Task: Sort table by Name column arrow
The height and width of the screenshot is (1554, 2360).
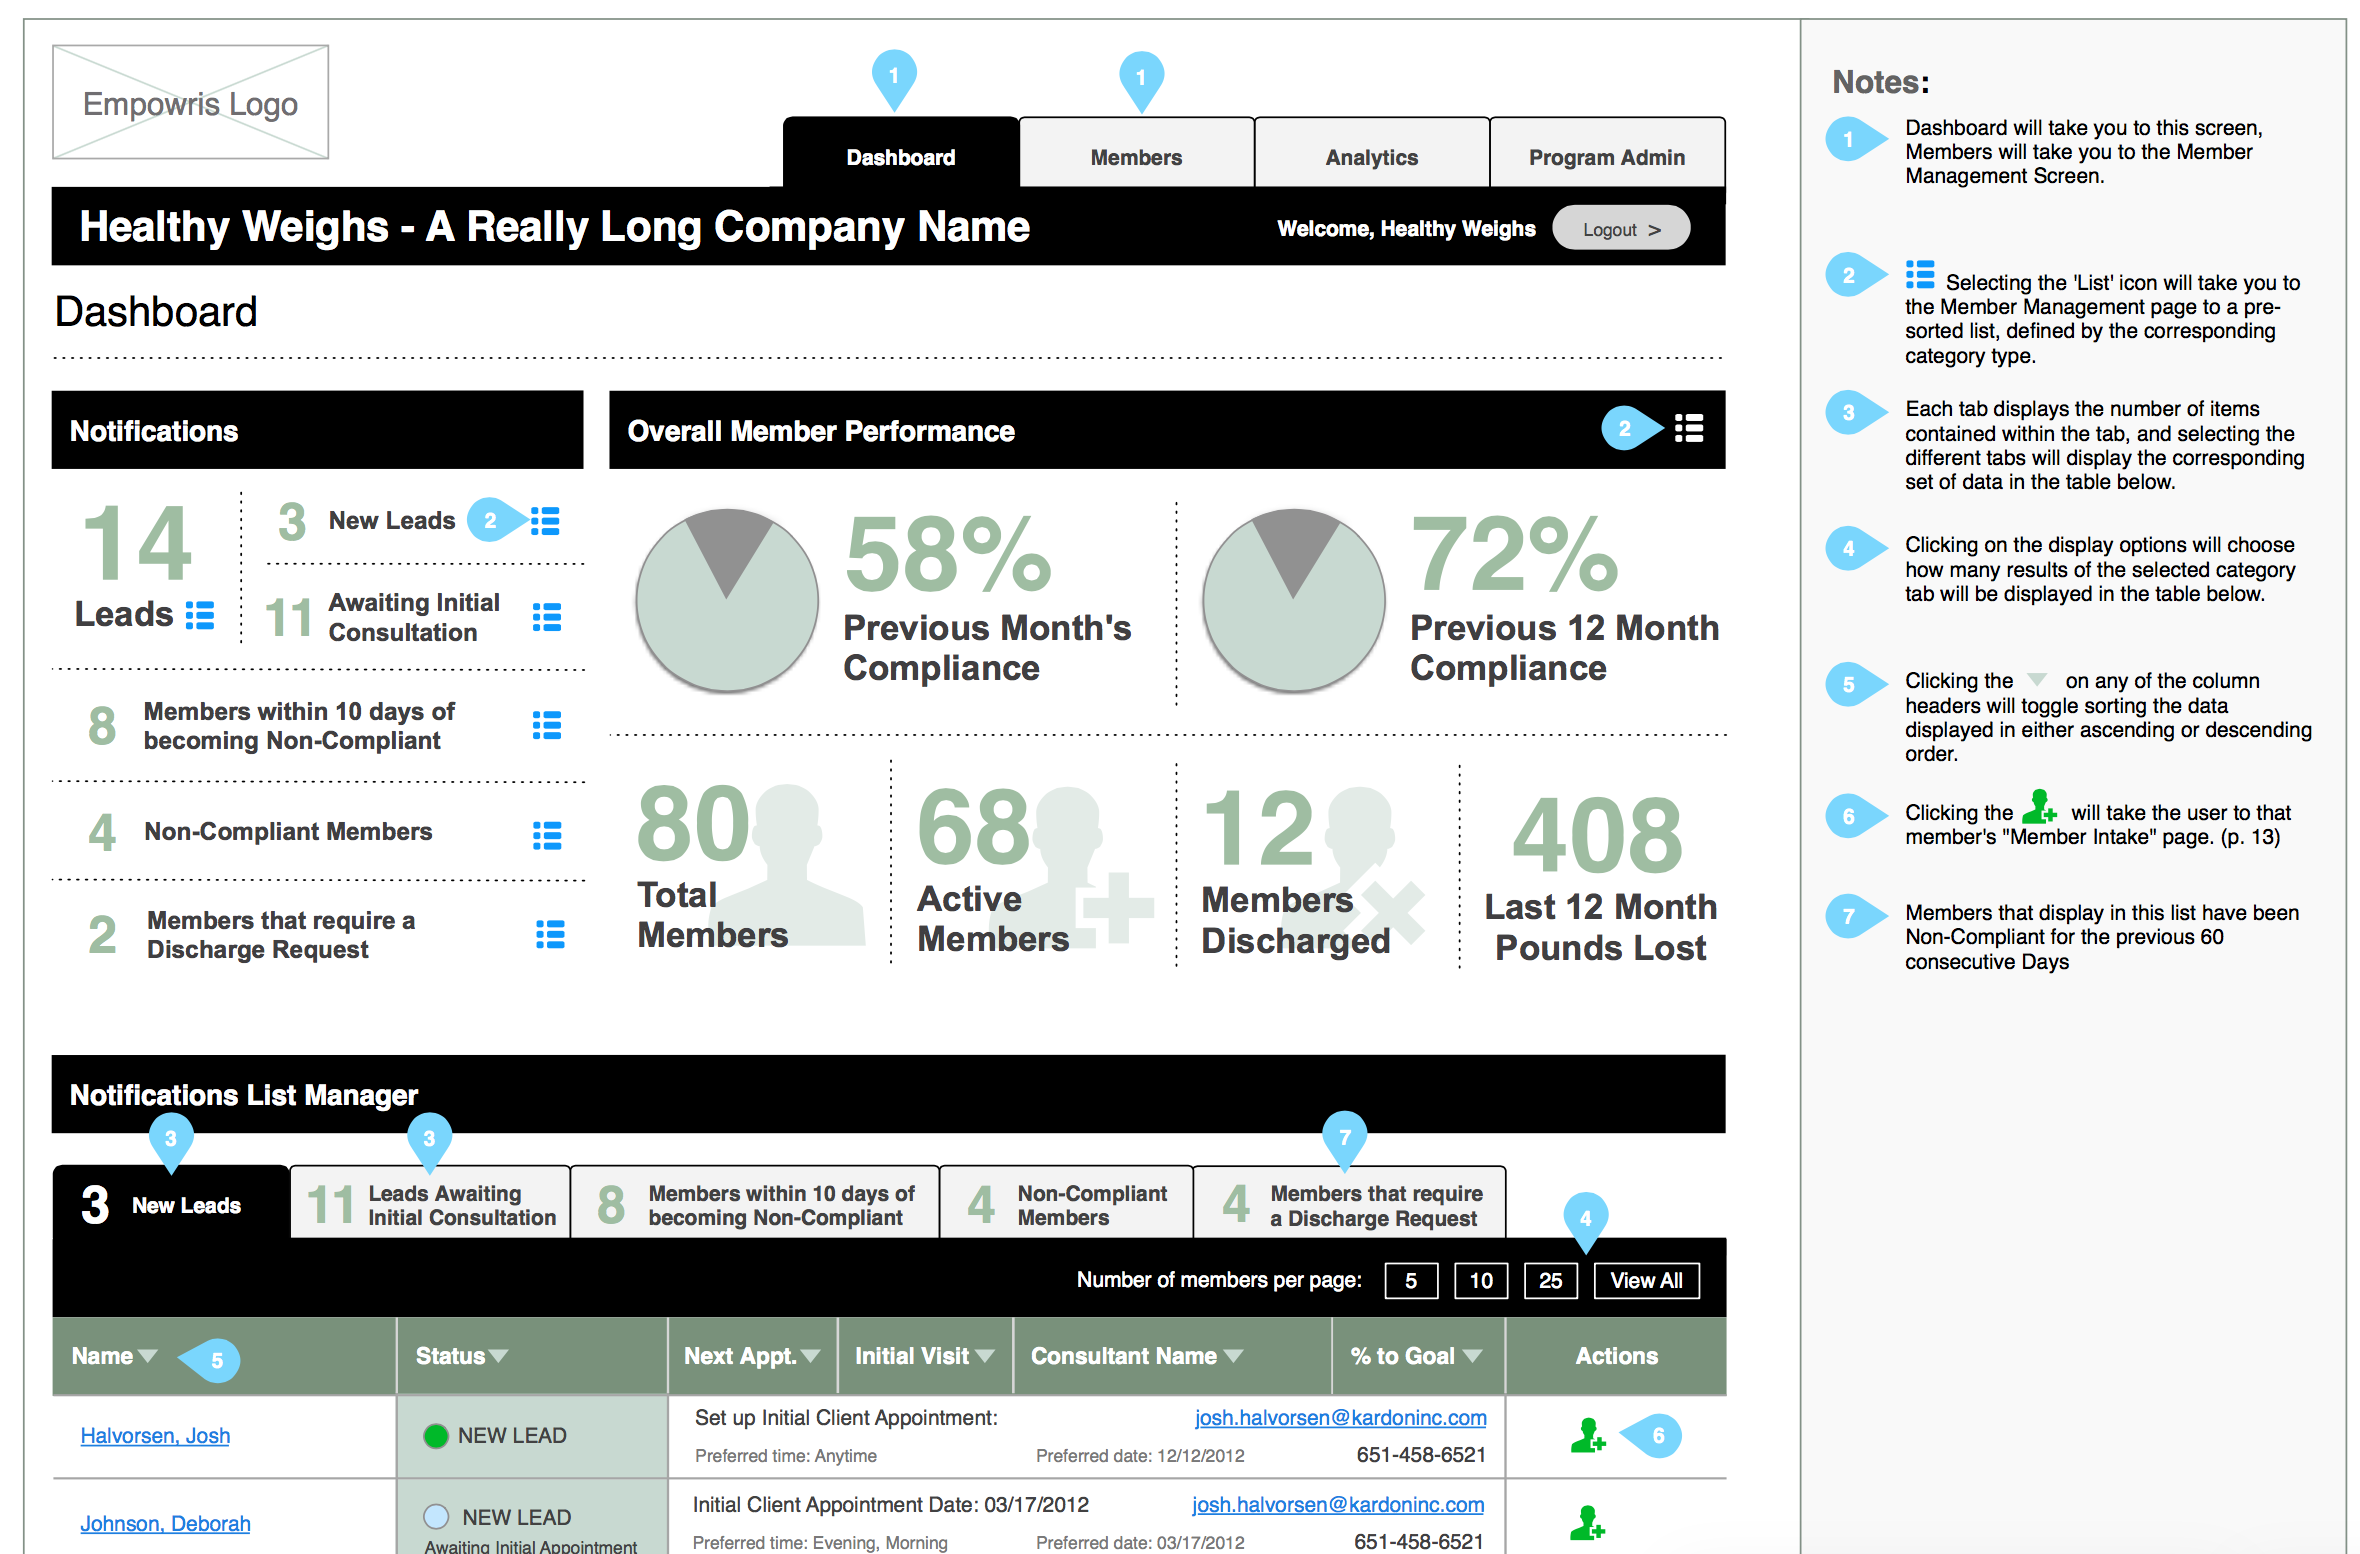Action: pyautogui.click(x=148, y=1356)
